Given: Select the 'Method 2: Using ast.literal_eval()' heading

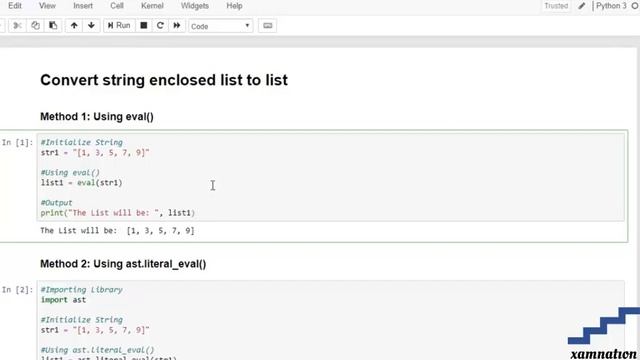Looking at the screenshot, I should coord(123,264).
